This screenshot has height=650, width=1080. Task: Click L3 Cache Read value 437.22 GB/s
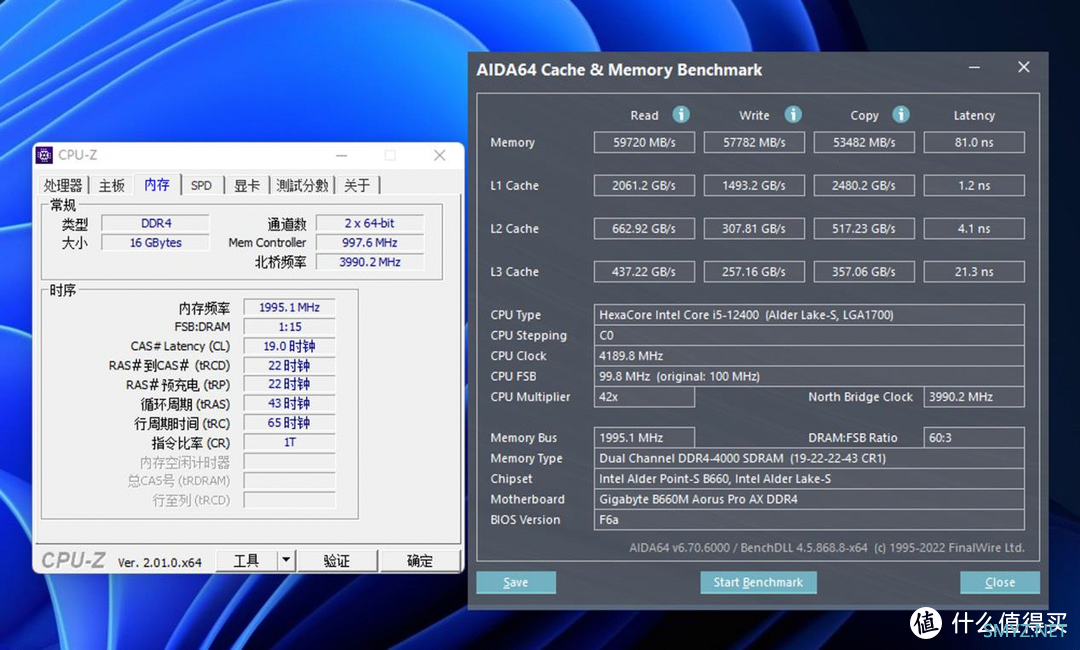(644, 272)
